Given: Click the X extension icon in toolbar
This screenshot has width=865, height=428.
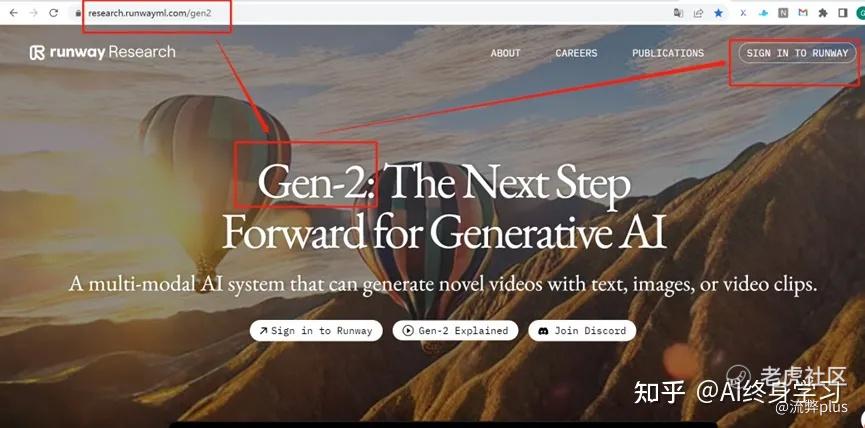Looking at the screenshot, I should 743,13.
